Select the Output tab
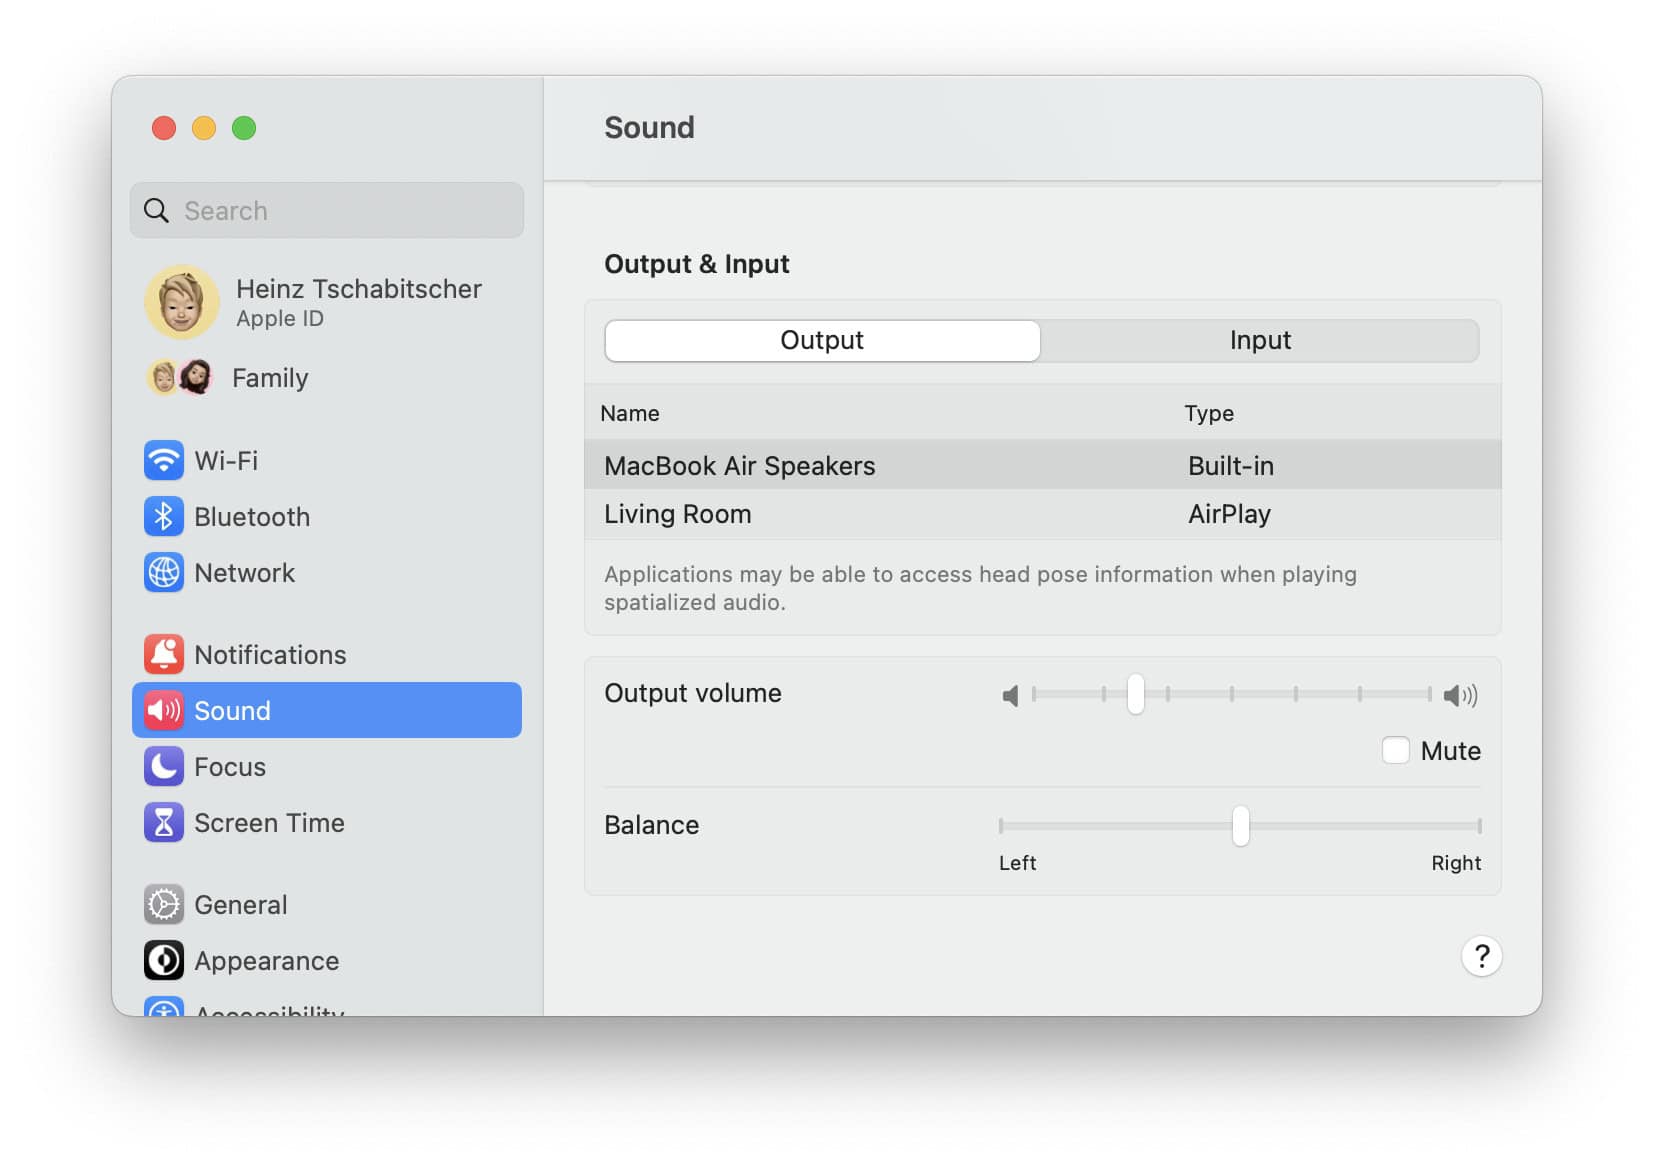The width and height of the screenshot is (1654, 1164). coord(821,340)
